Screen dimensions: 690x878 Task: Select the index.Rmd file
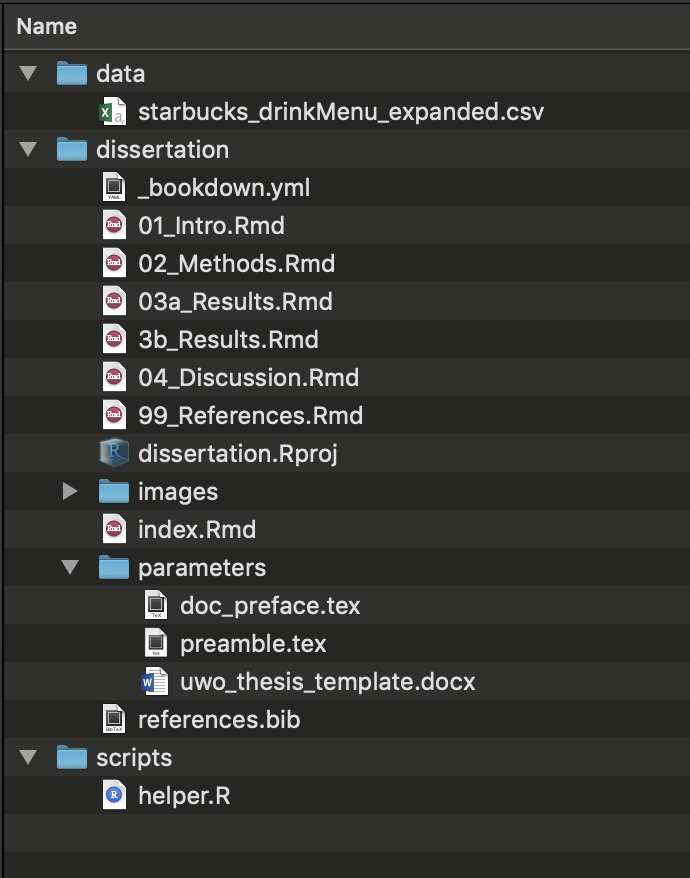[197, 529]
